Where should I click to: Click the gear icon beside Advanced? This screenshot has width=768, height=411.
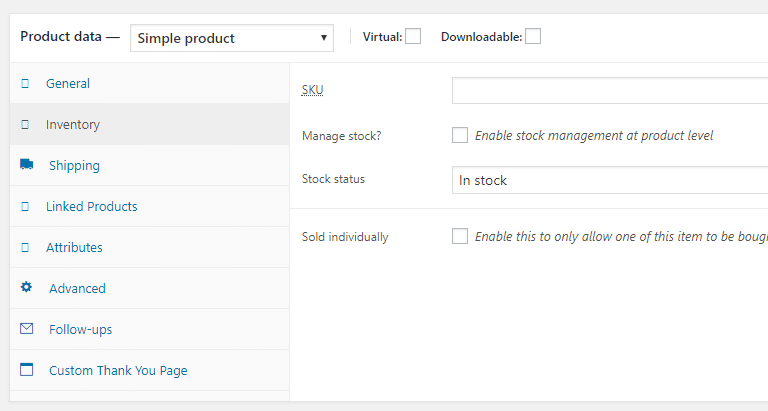pyautogui.click(x=26, y=288)
